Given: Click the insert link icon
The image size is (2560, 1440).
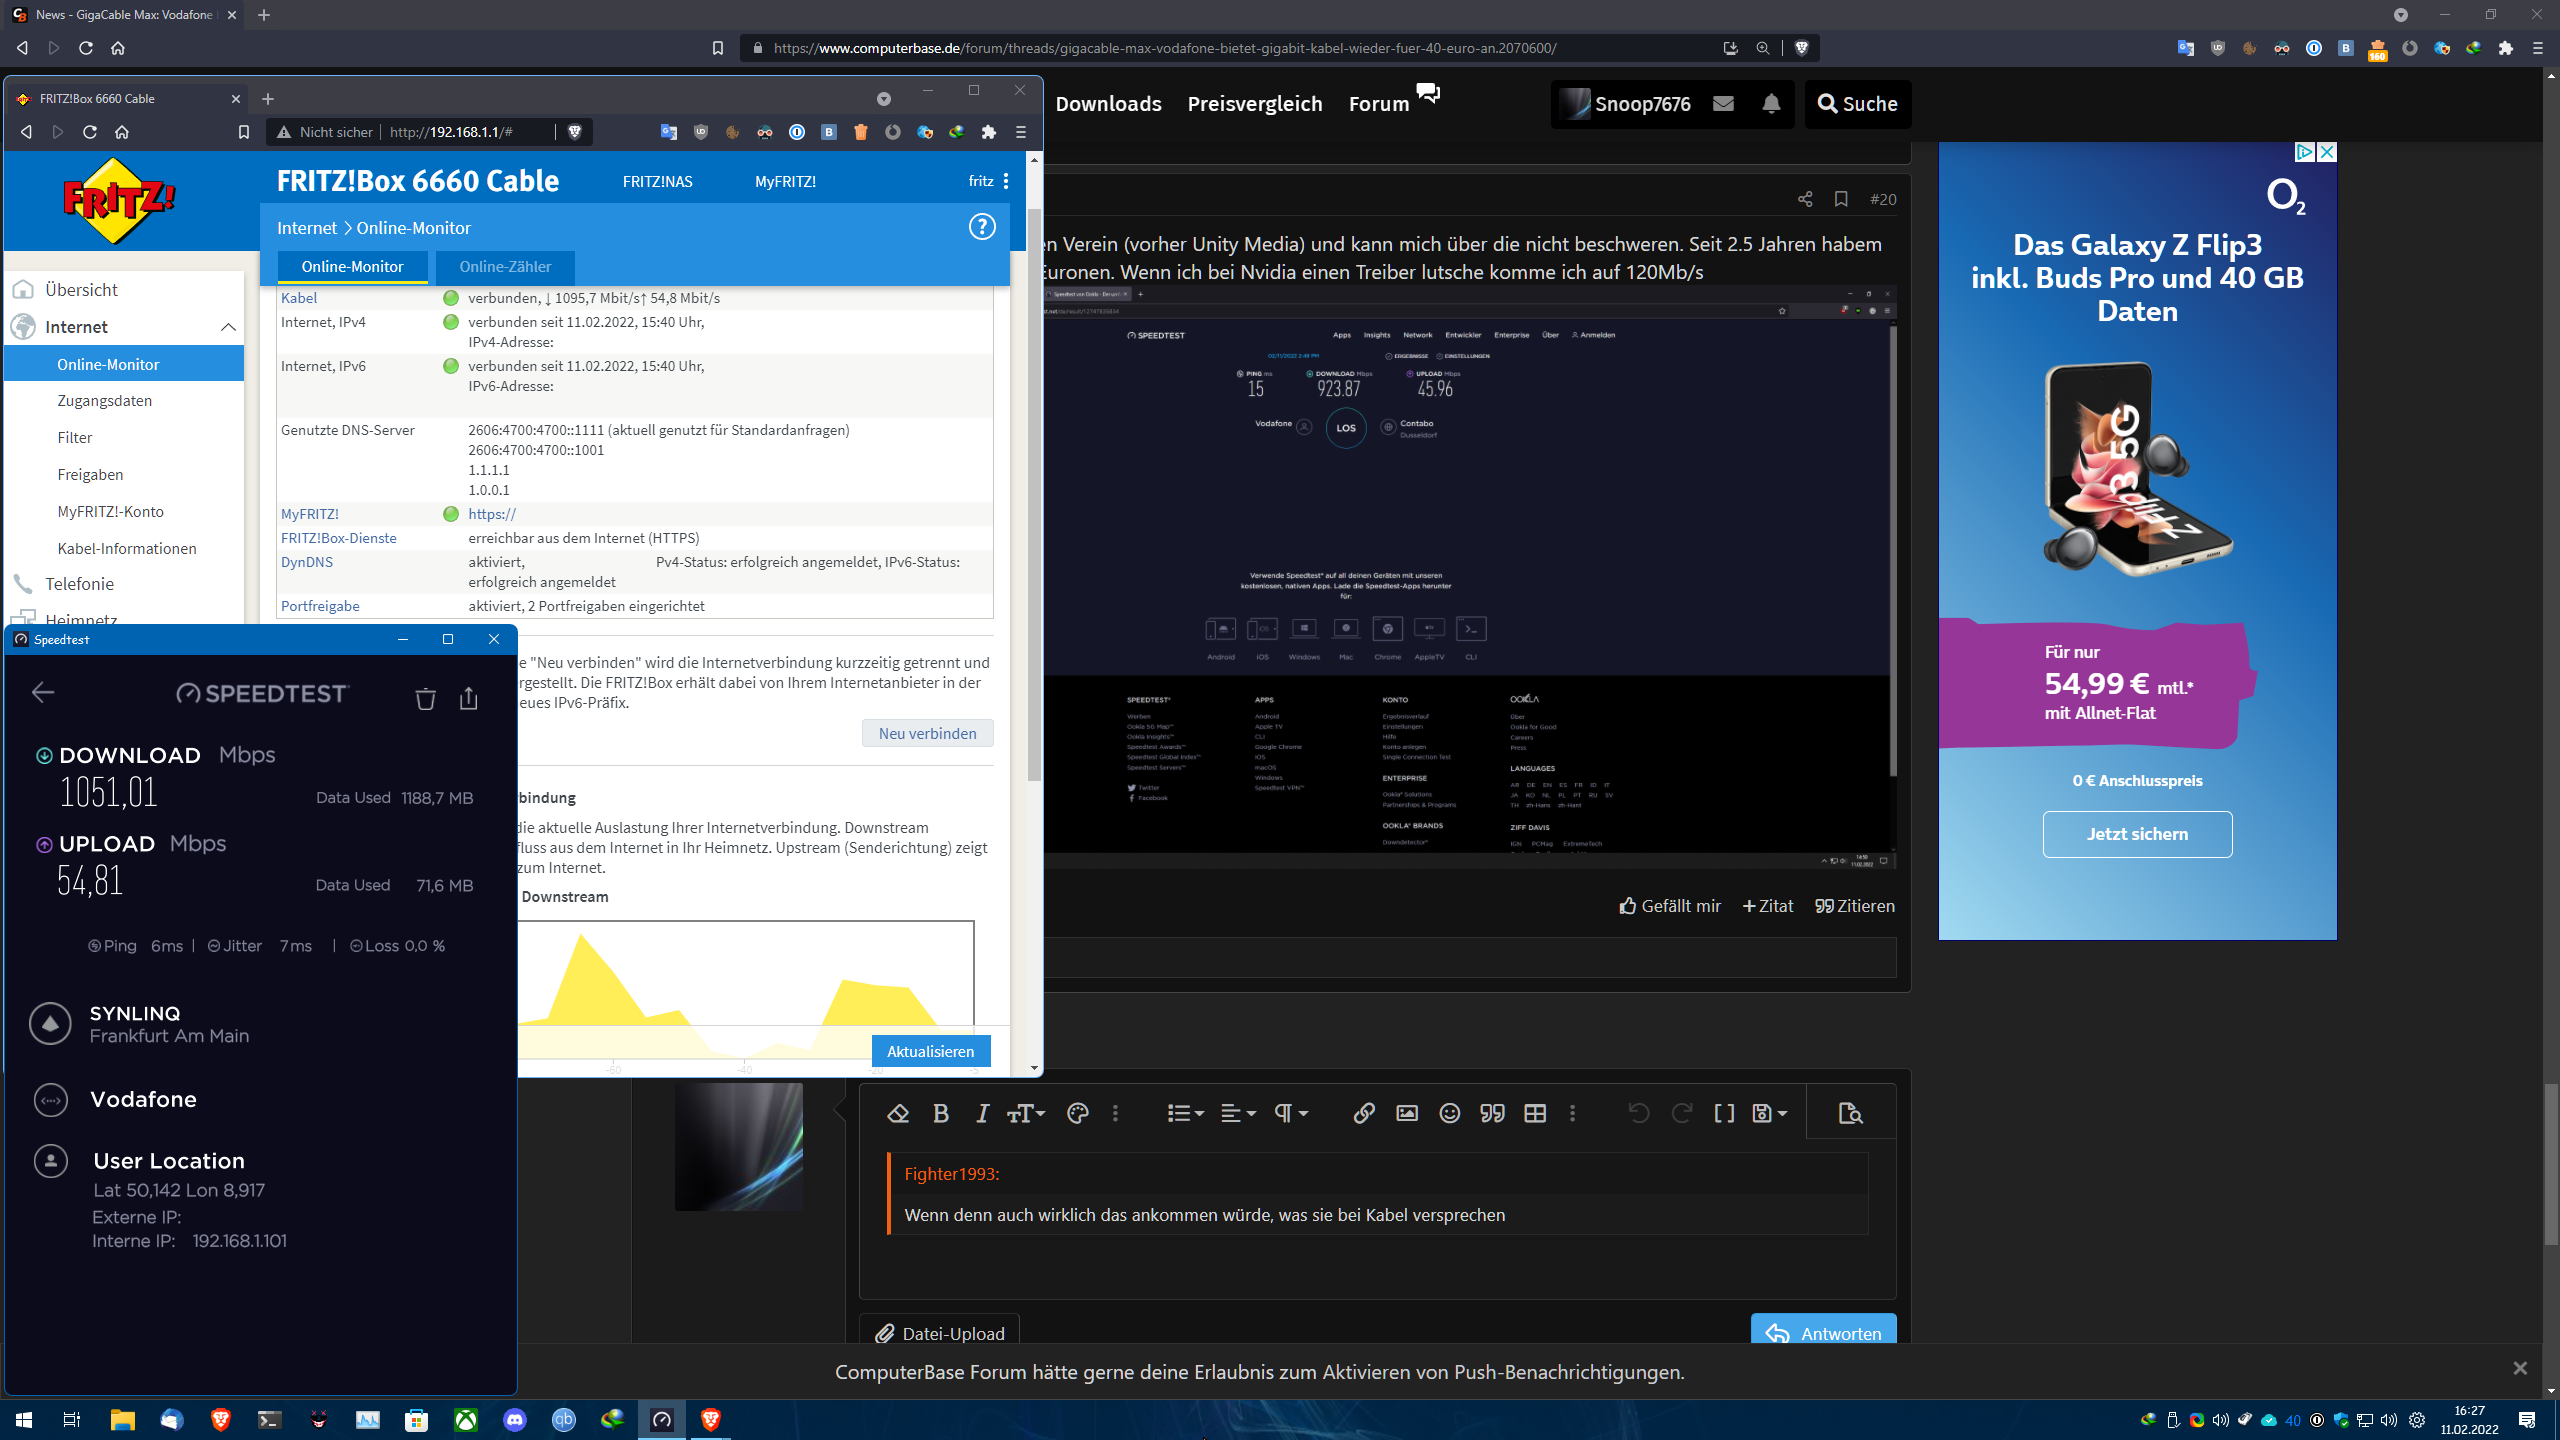Looking at the screenshot, I should [x=1363, y=1113].
